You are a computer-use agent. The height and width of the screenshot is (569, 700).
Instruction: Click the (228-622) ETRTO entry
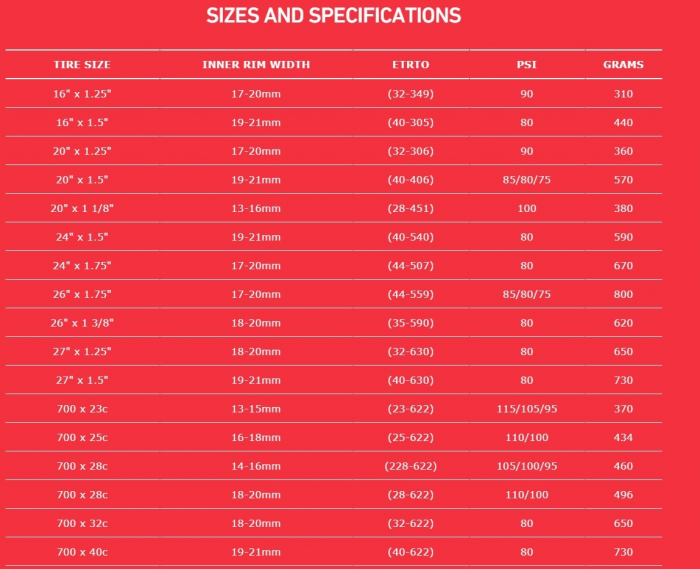point(410,466)
